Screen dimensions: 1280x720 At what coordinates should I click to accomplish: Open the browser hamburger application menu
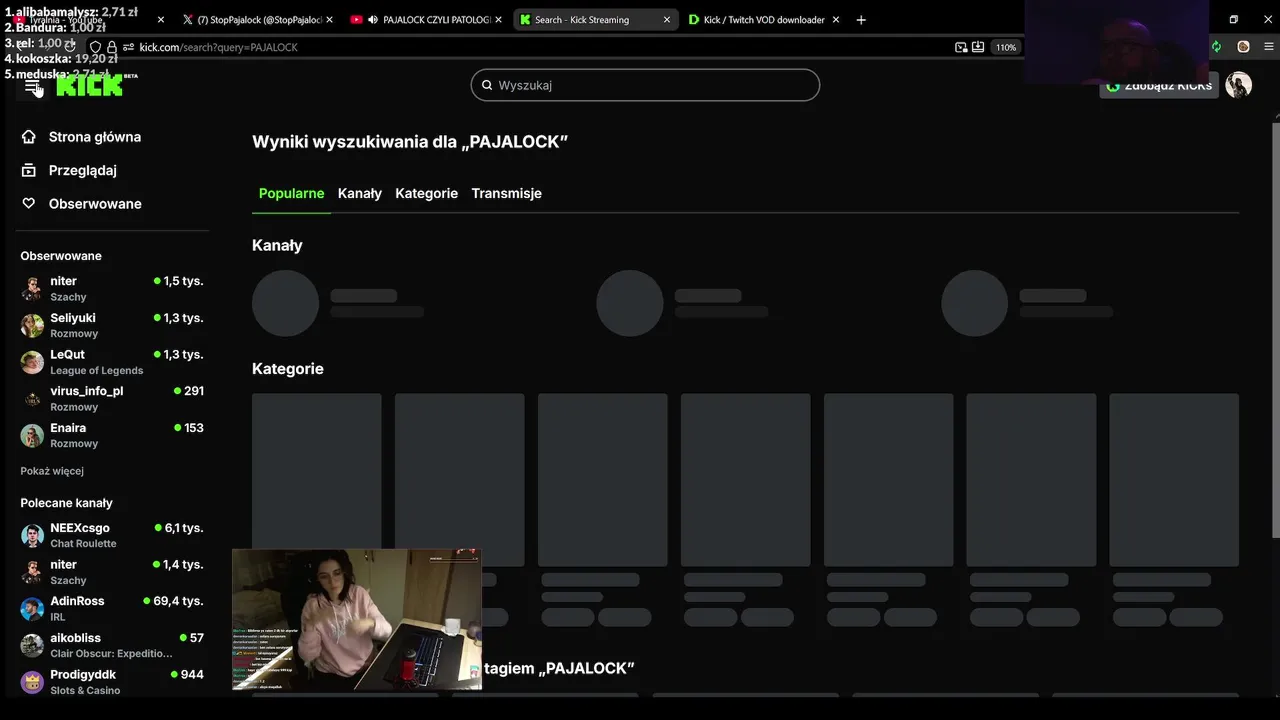1269,47
